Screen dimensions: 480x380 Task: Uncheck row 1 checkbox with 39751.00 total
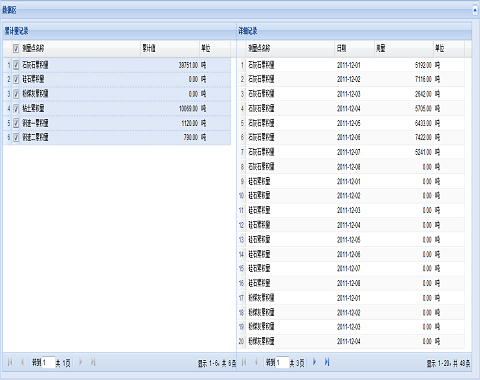16,65
